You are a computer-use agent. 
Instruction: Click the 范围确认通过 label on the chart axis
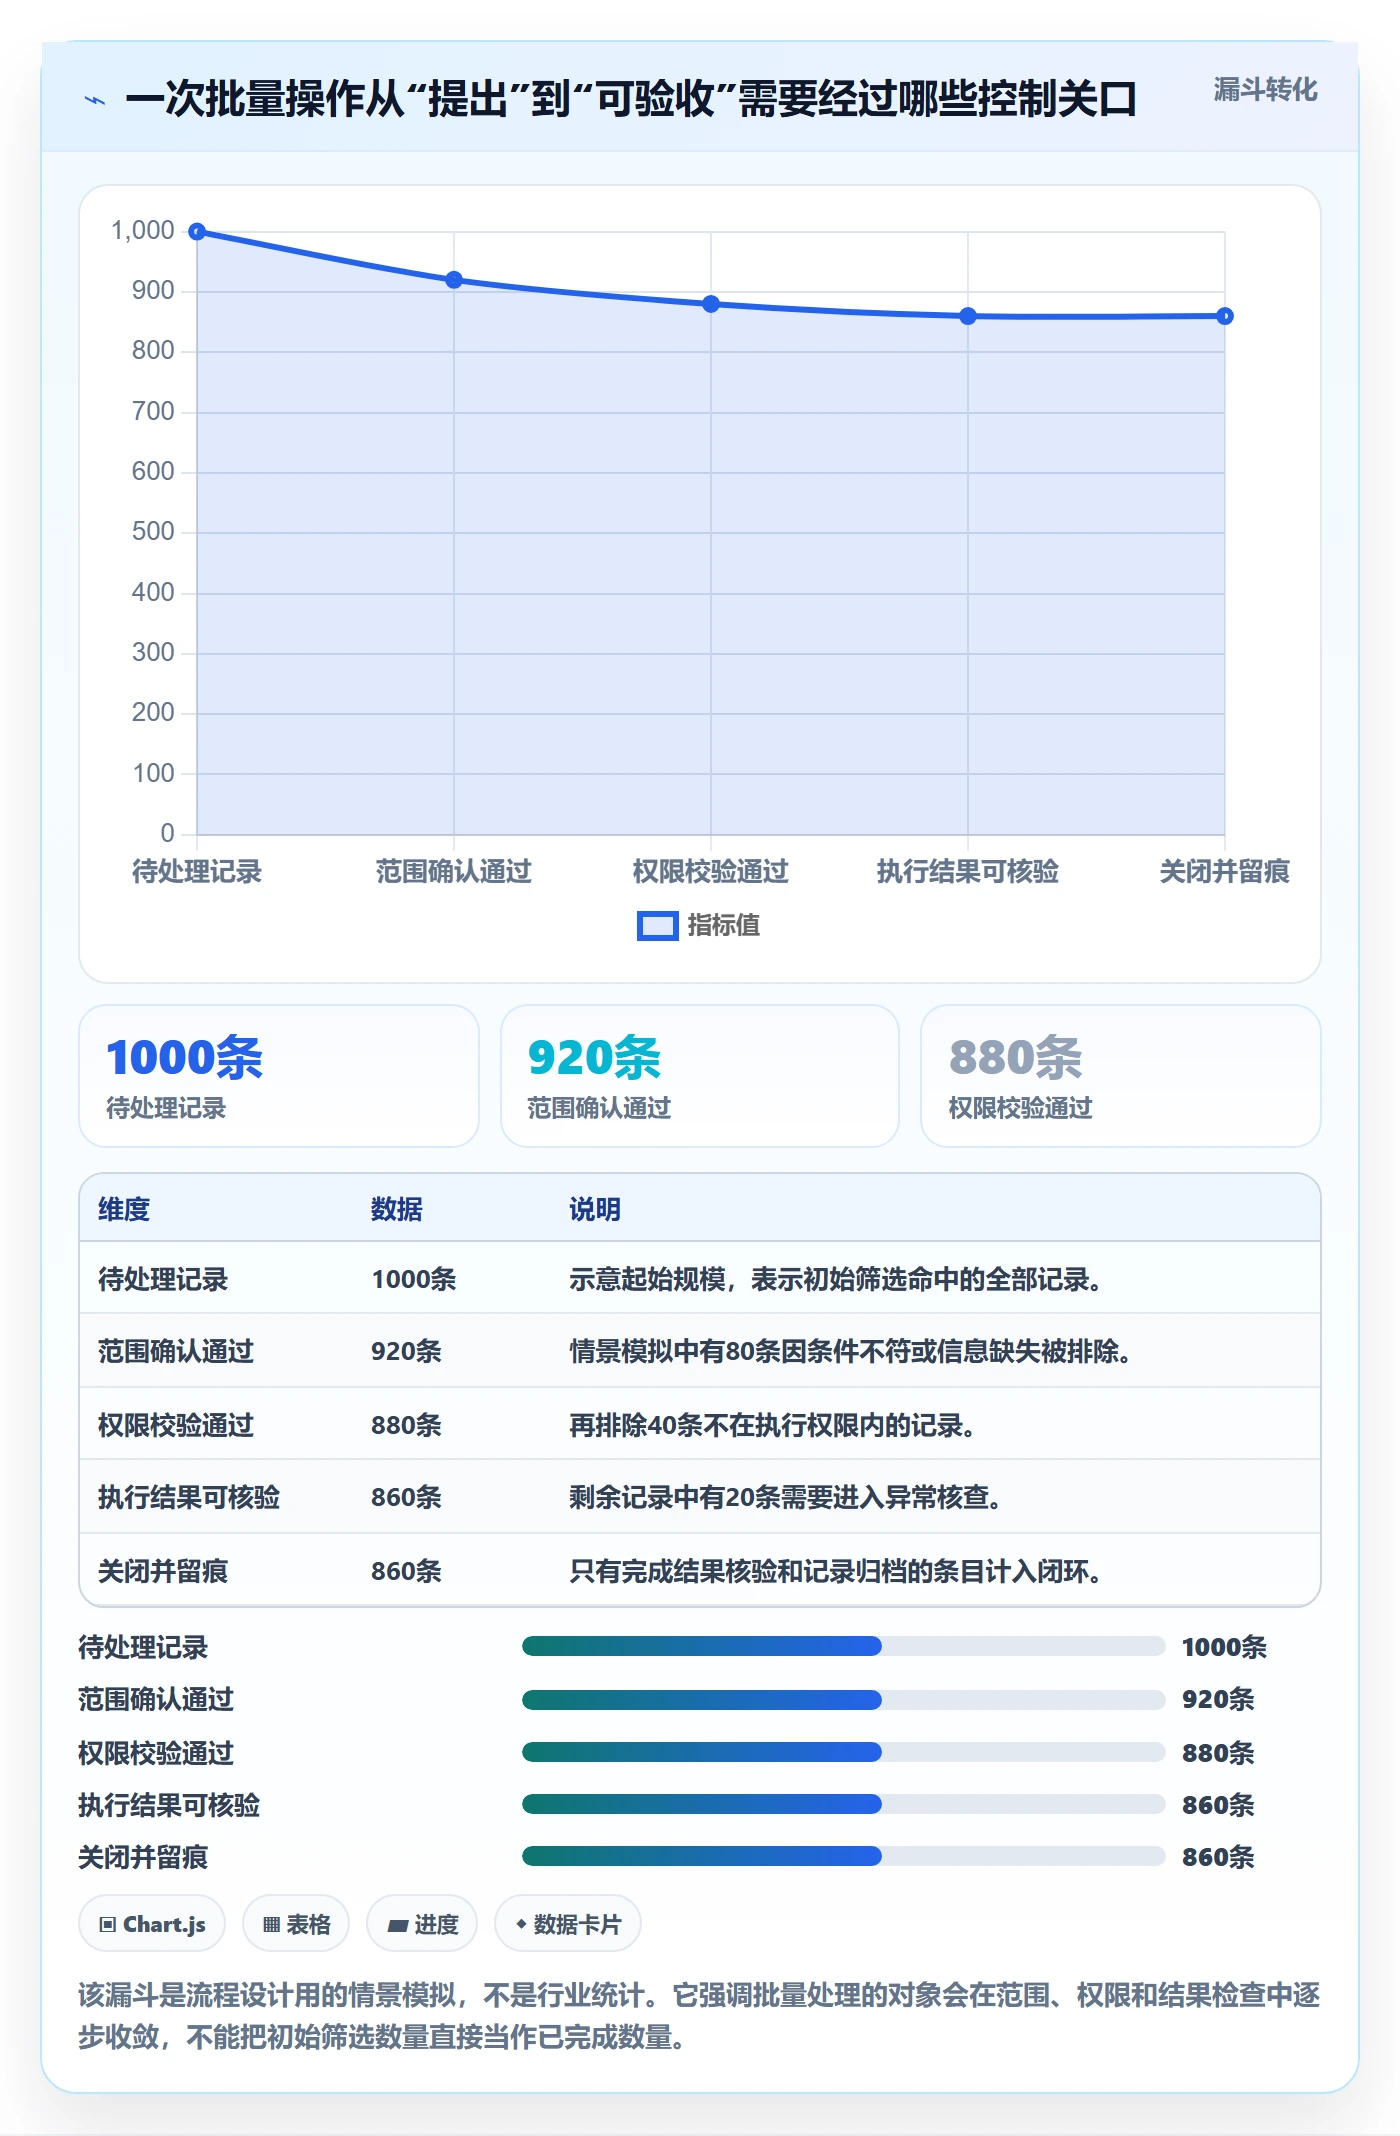(x=454, y=872)
